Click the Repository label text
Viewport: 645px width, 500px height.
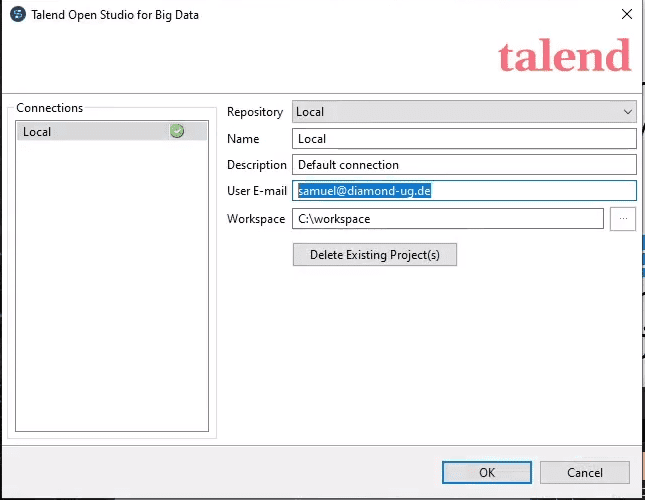click(x=255, y=112)
